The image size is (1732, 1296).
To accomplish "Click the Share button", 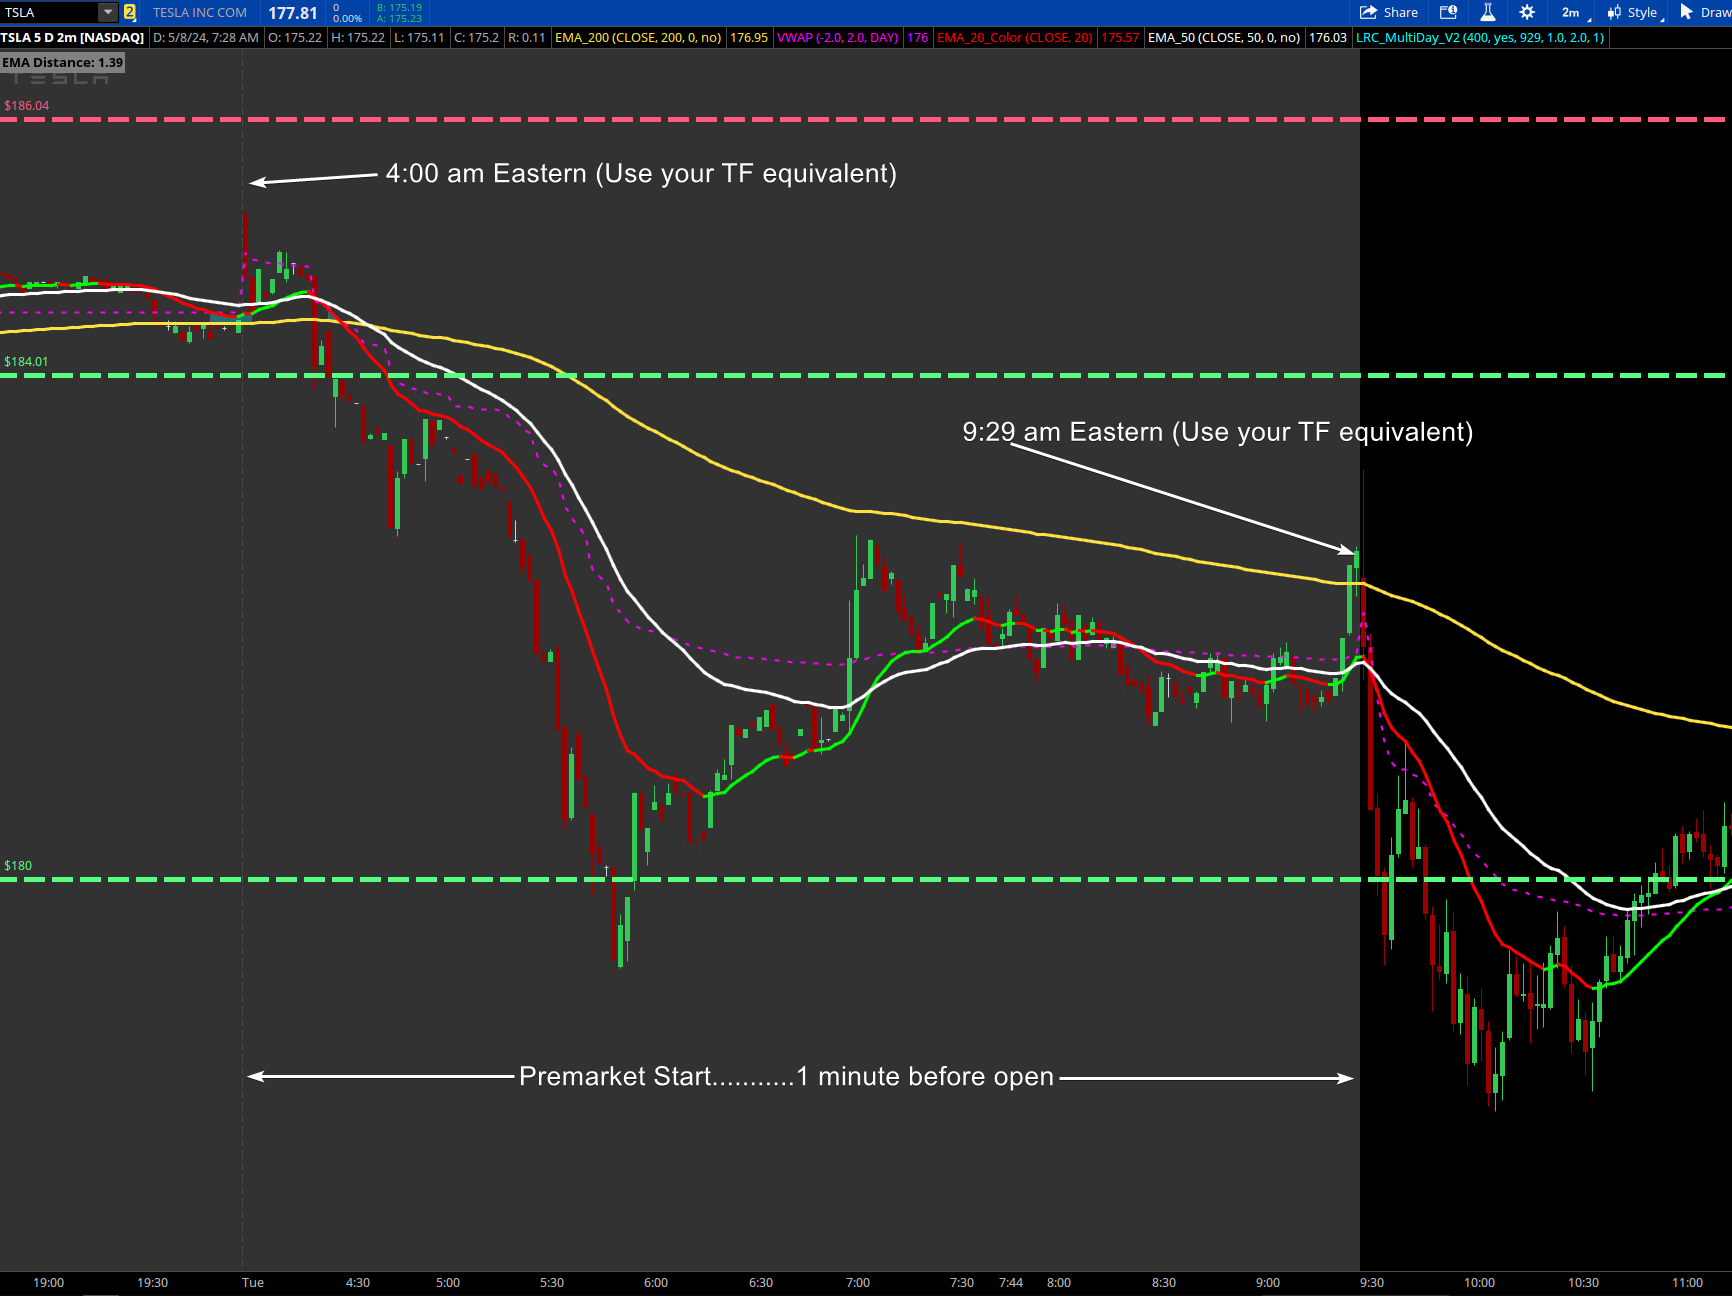I will tap(1389, 13).
